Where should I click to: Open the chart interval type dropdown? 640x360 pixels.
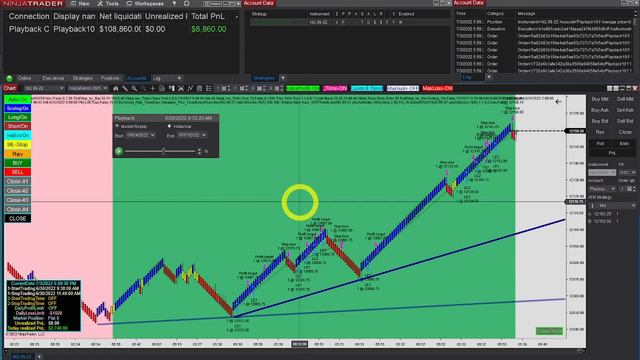(x=87, y=88)
